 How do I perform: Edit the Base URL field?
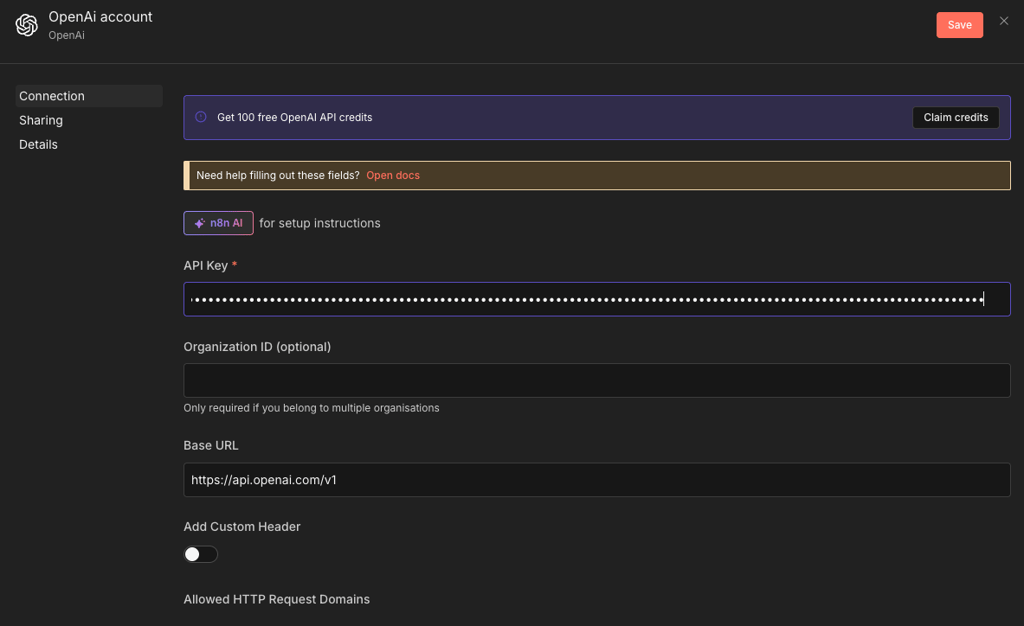pos(597,480)
